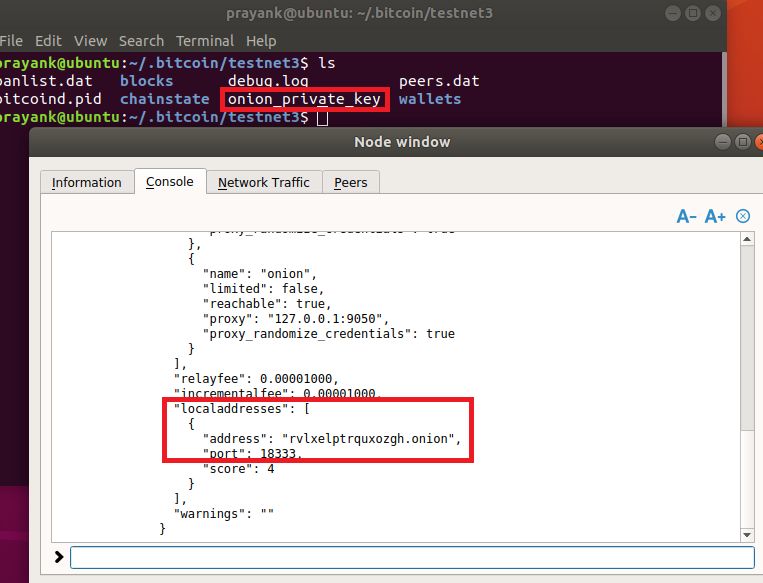Open the terminal Search menu
Viewport: 763px width, 583px height.
coord(142,41)
